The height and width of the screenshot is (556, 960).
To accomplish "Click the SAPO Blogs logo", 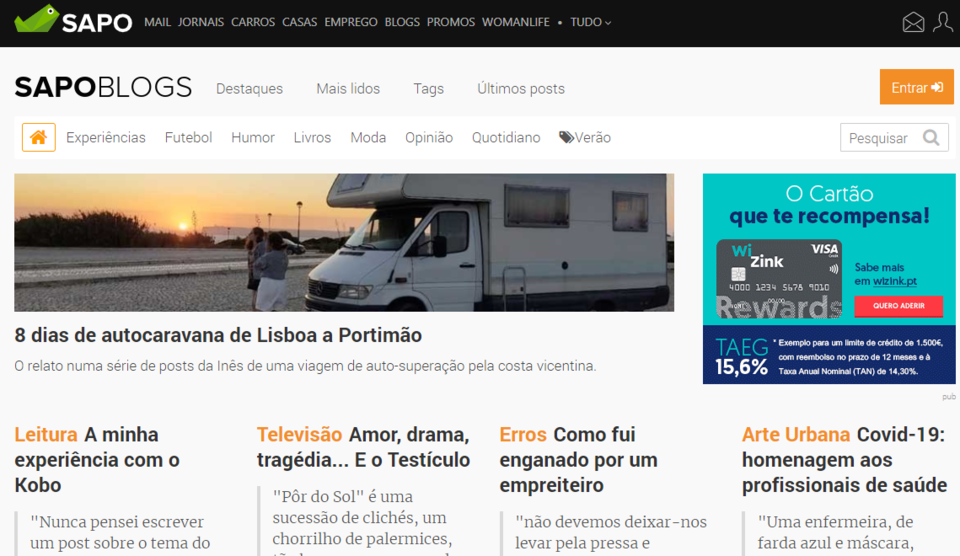I will [103, 88].
